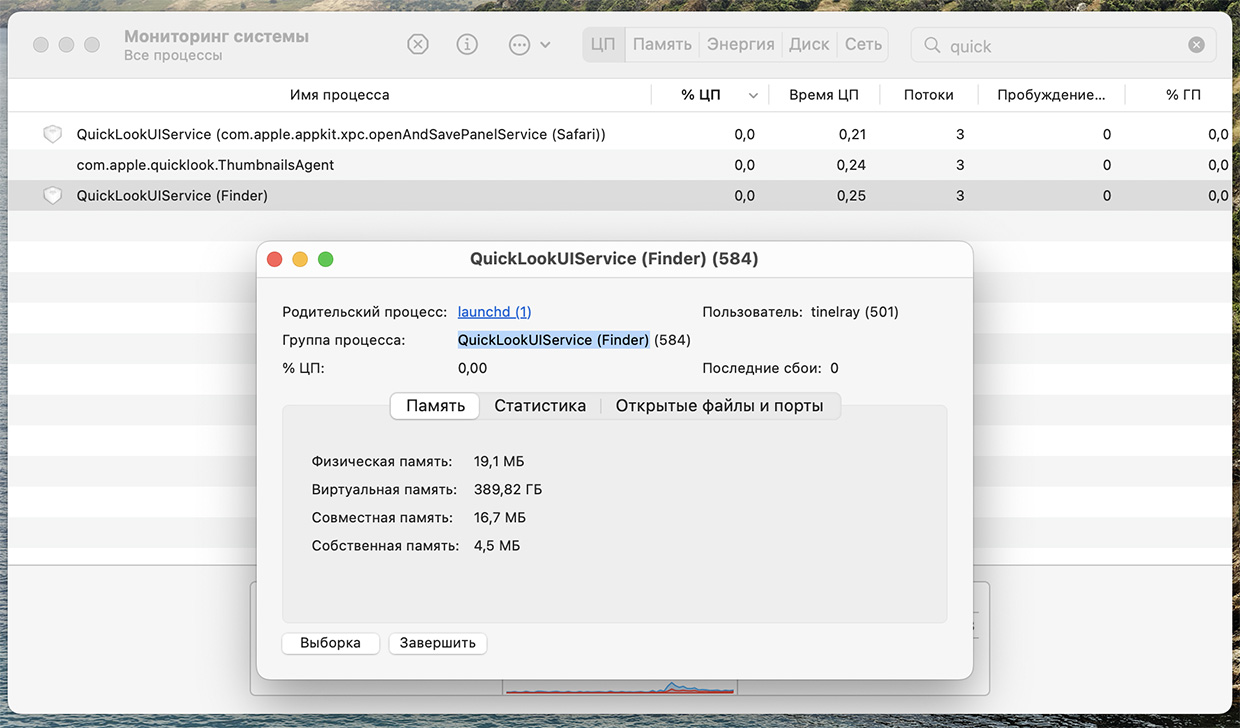Select QuickLookUIService (Safari) process name
This screenshot has height=728, width=1240.
(x=341, y=134)
